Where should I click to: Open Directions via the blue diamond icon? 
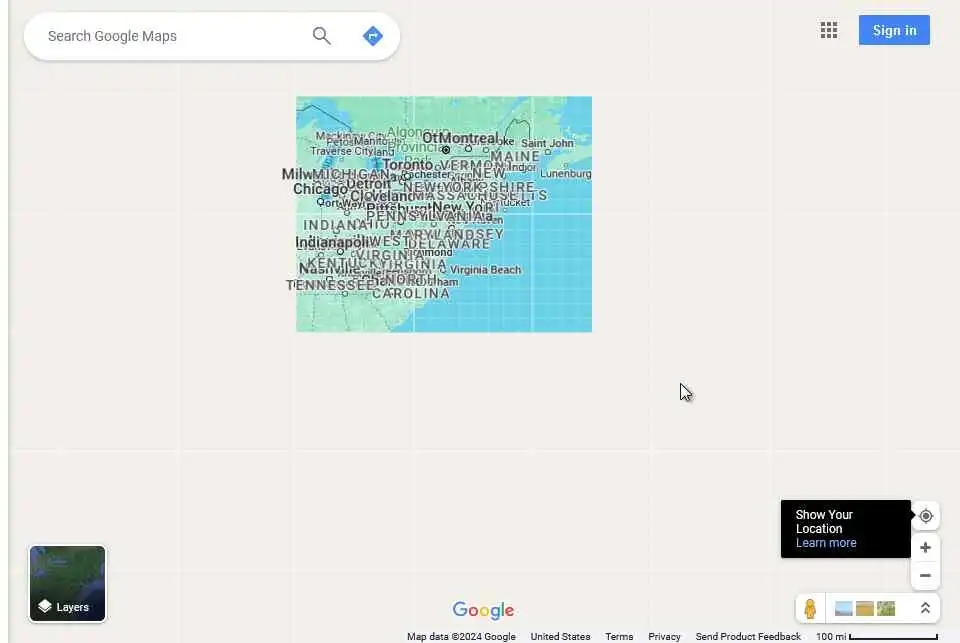point(373,36)
